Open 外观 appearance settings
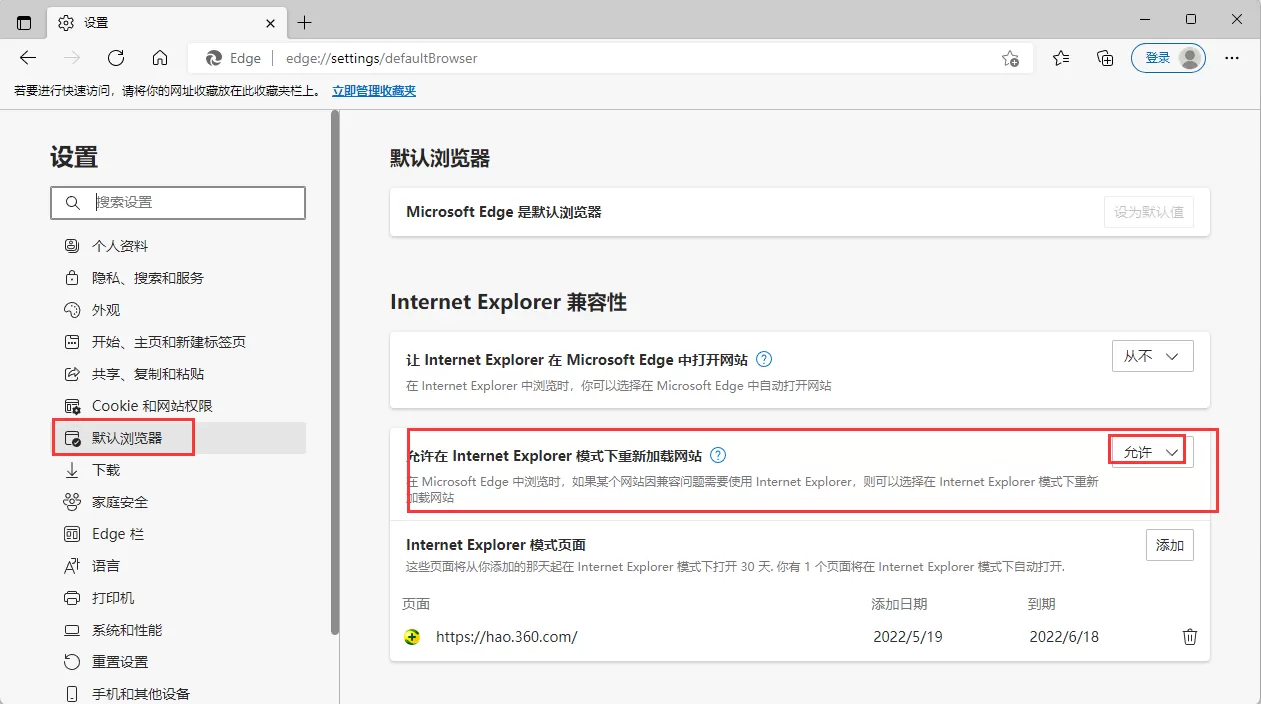The width and height of the screenshot is (1261, 704). 104,309
